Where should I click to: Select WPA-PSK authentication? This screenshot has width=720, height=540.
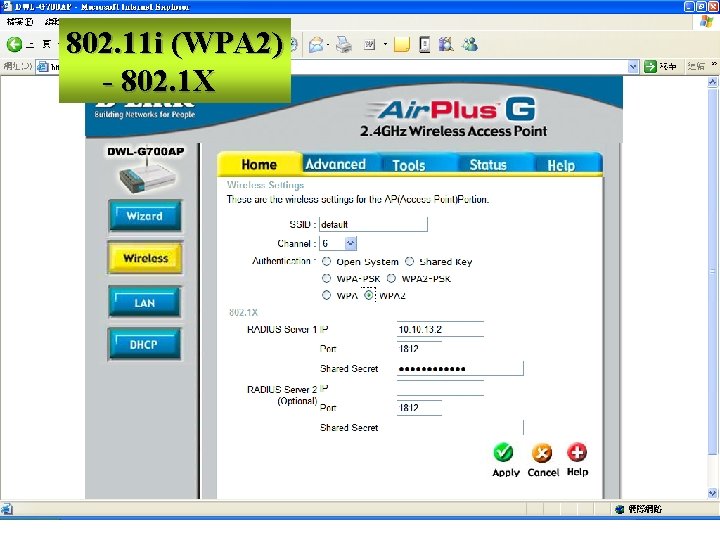326,278
